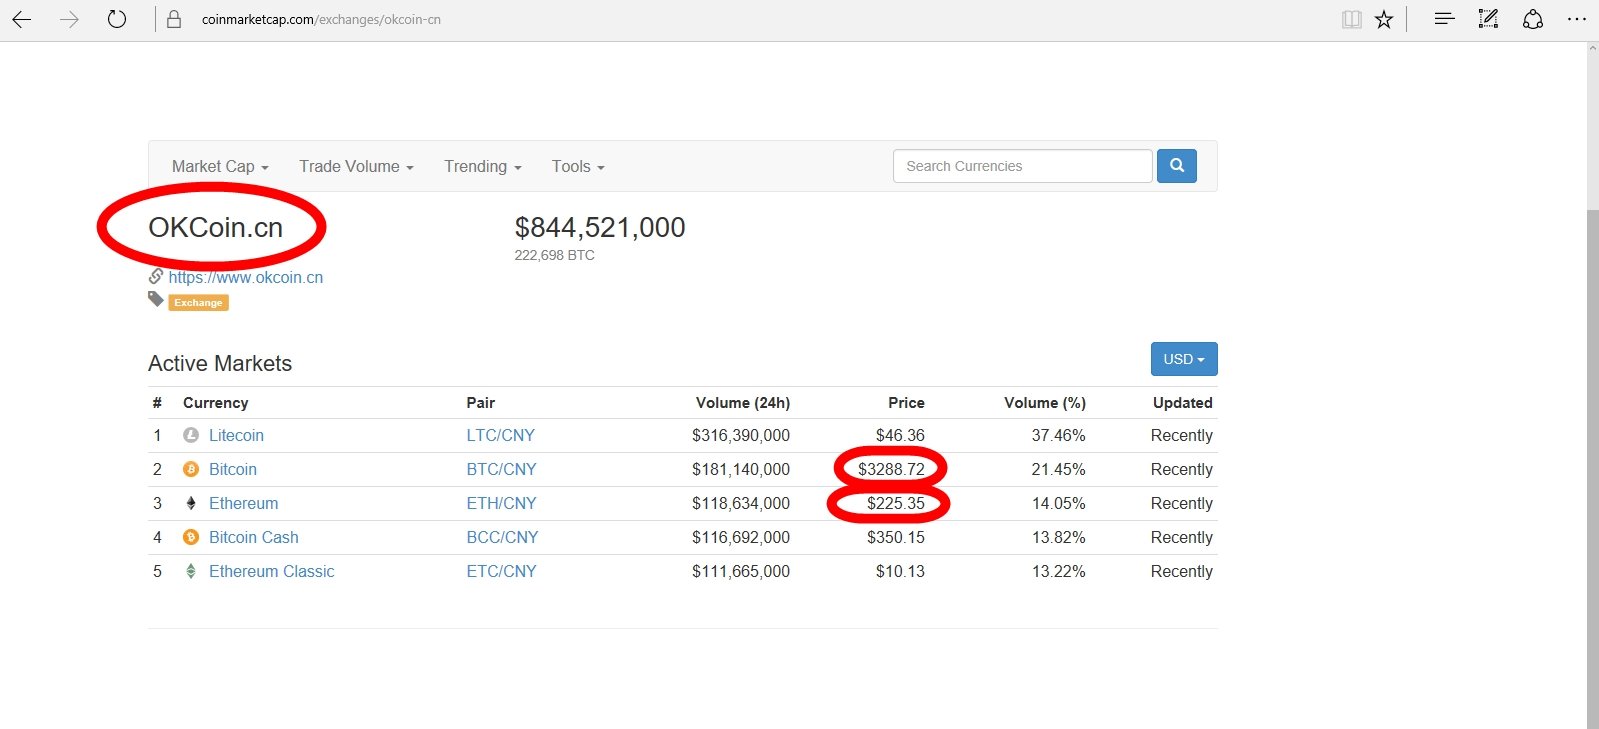Click the orange Bitcoin coin icon
Image resolution: width=1599 pixels, height=729 pixels.
pyautogui.click(x=191, y=469)
